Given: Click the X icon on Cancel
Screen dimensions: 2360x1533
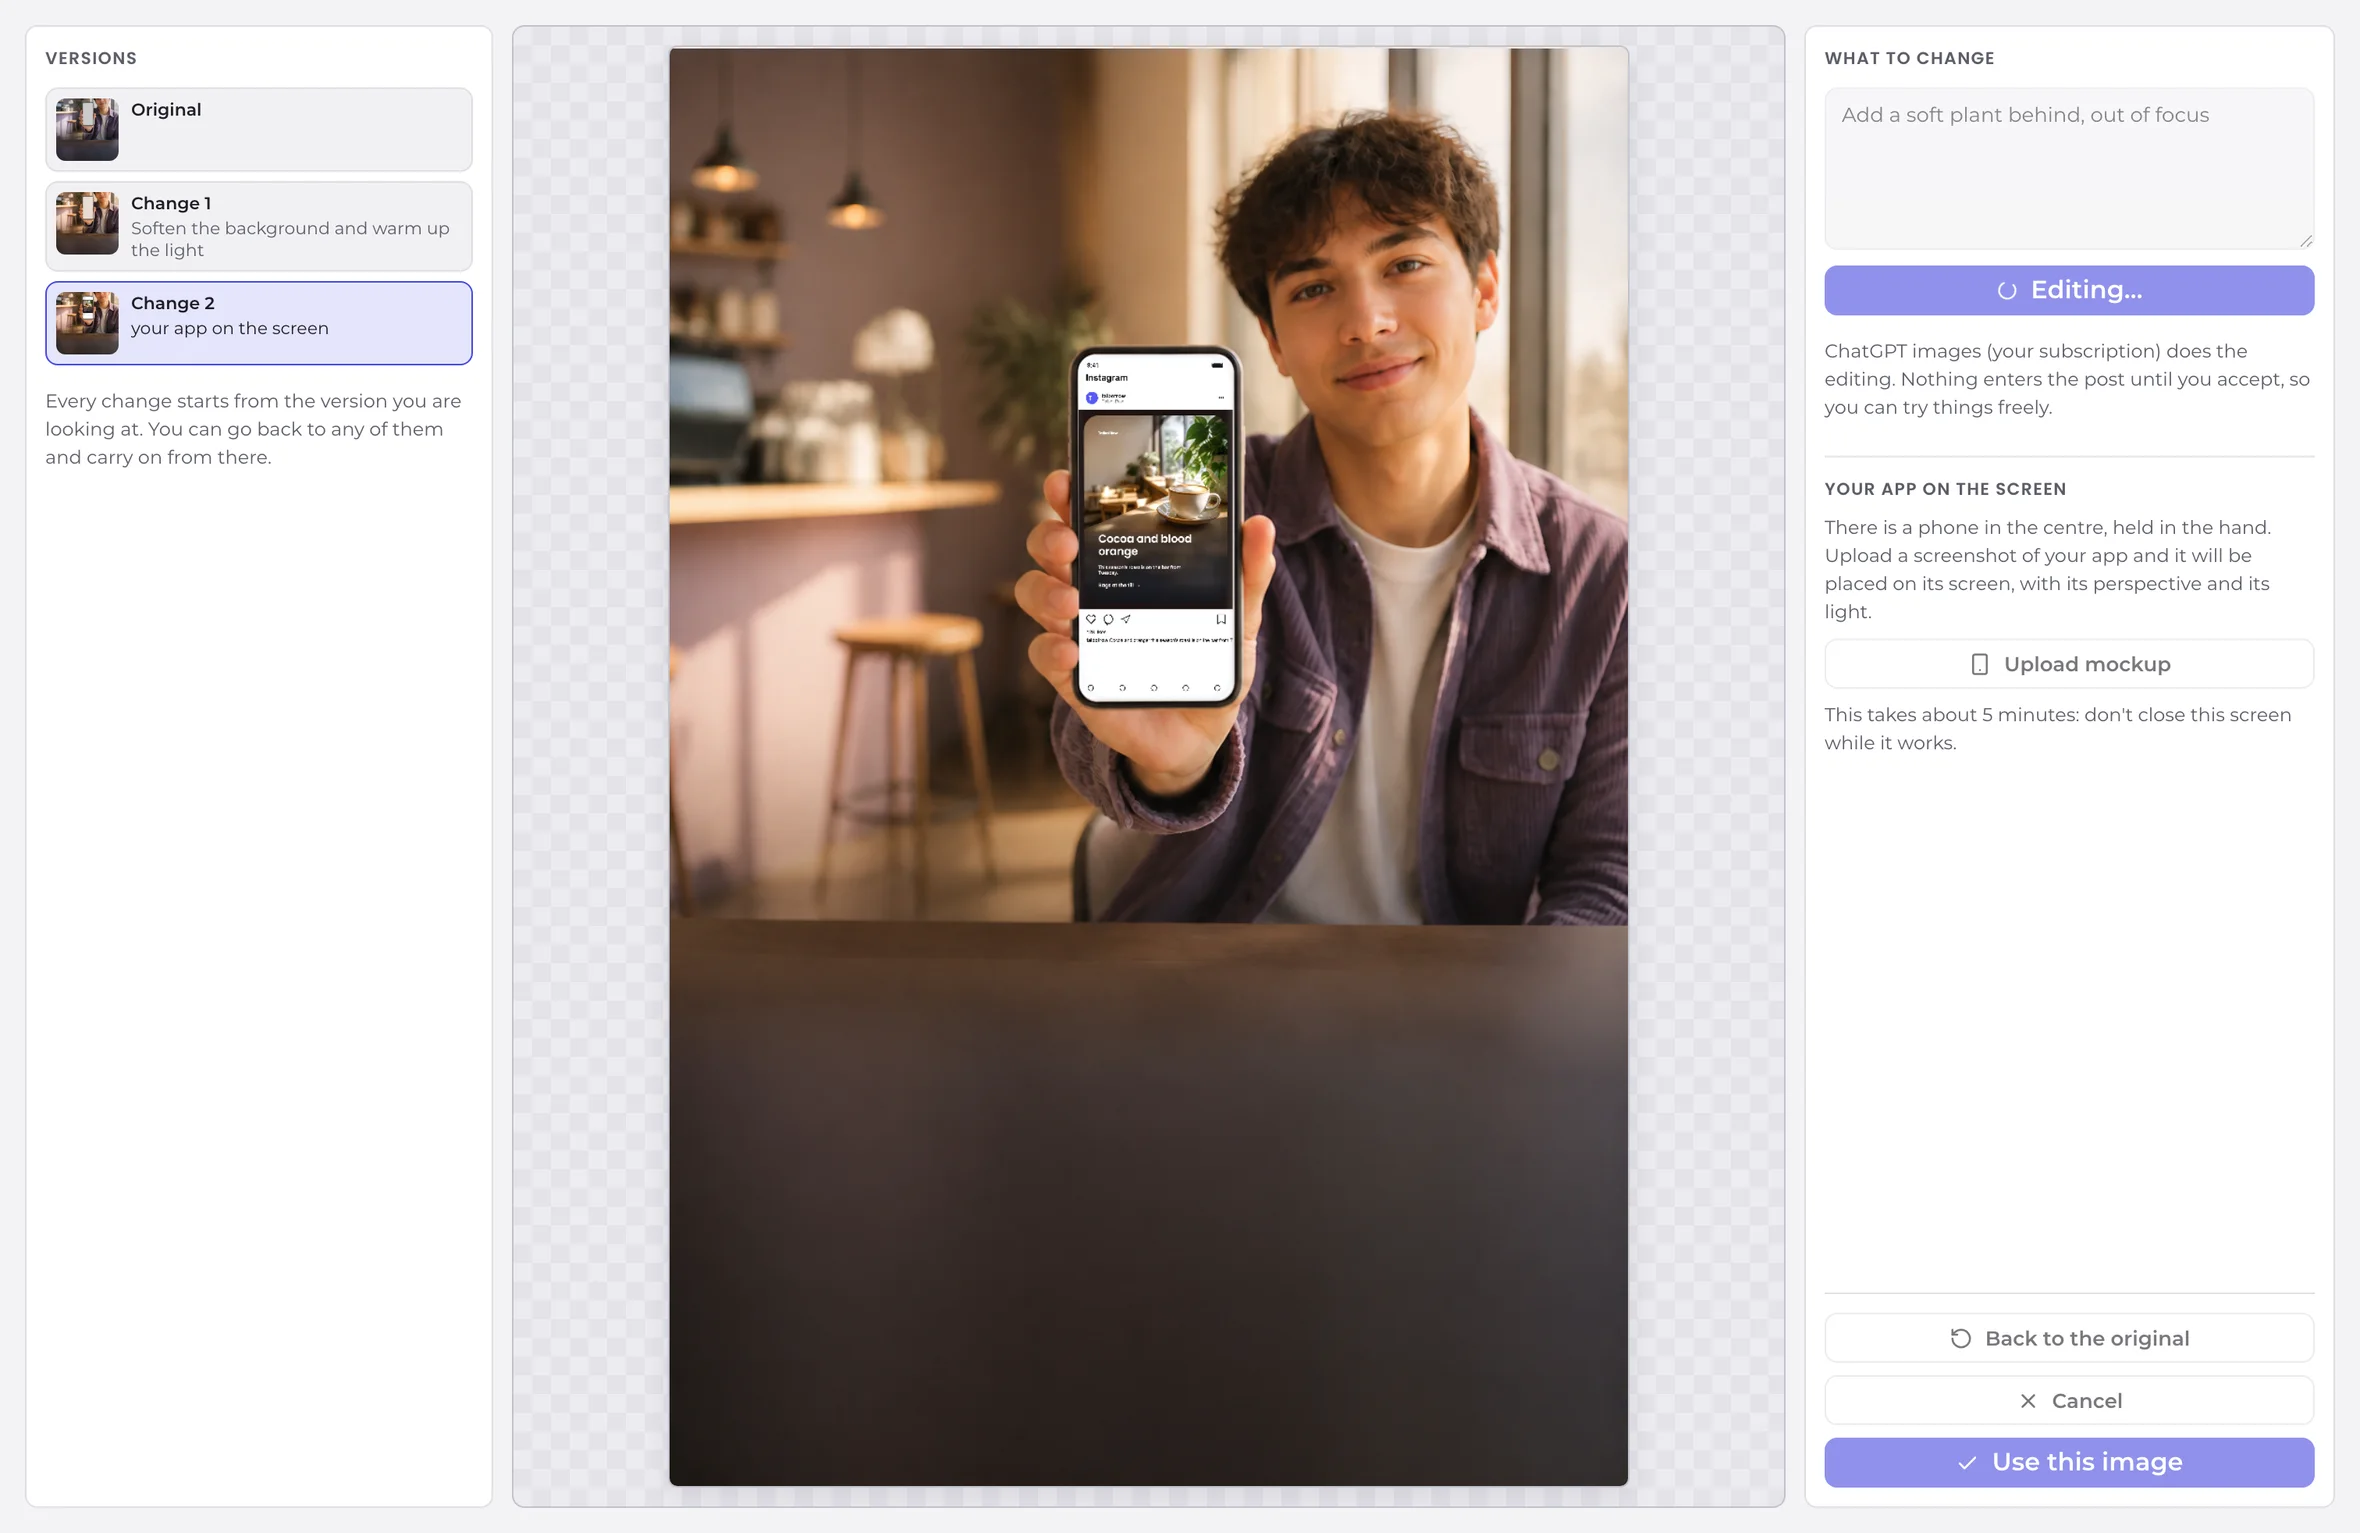Looking at the screenshot, I should pyautogui.click(x=2027, y=1401).
